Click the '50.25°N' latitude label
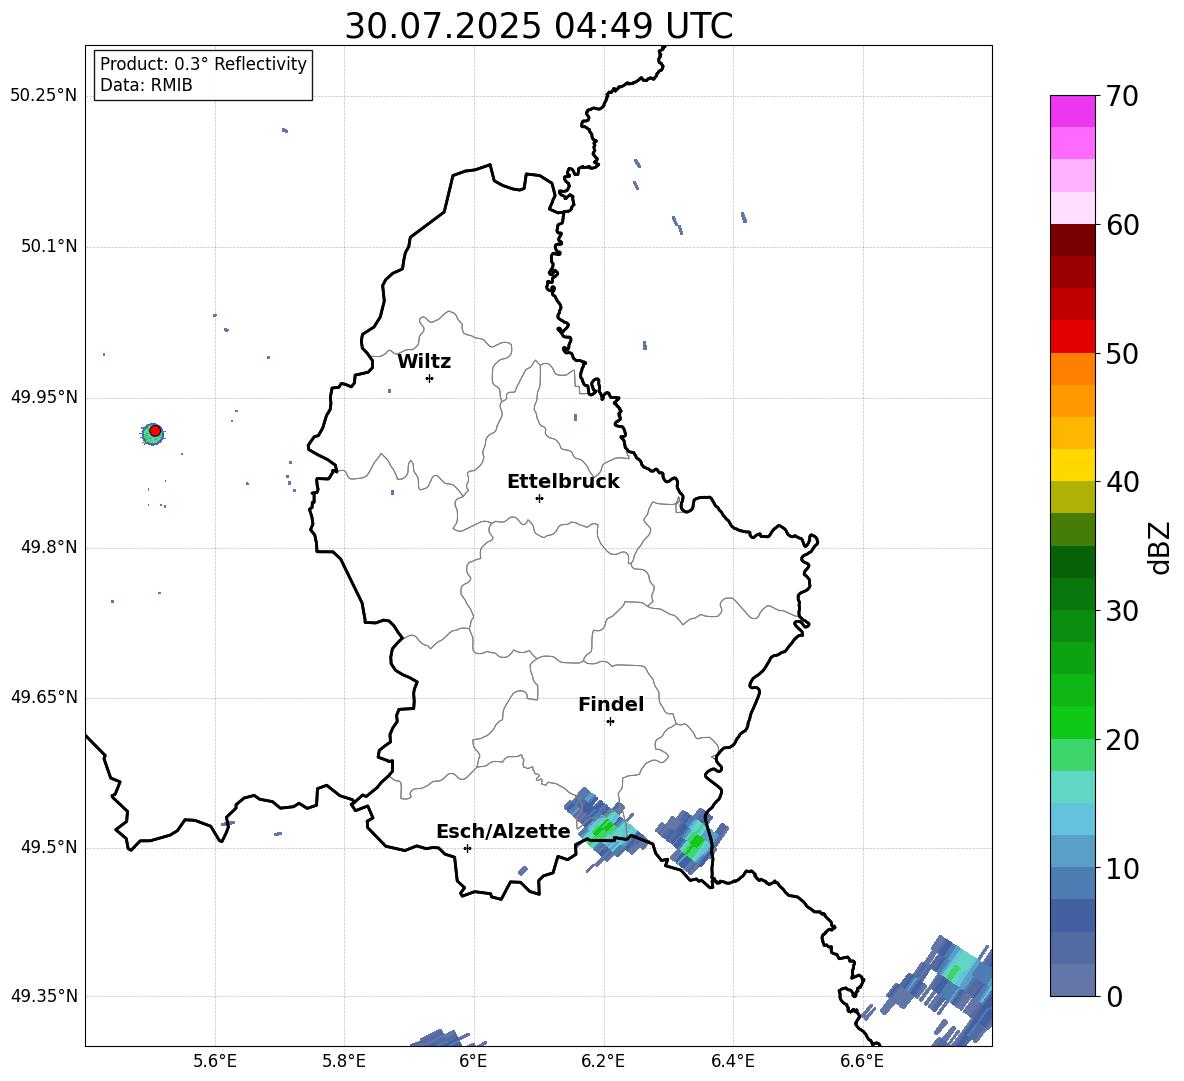The height and width of the screenshot is (1081, 1184). [x=43, y=96]
